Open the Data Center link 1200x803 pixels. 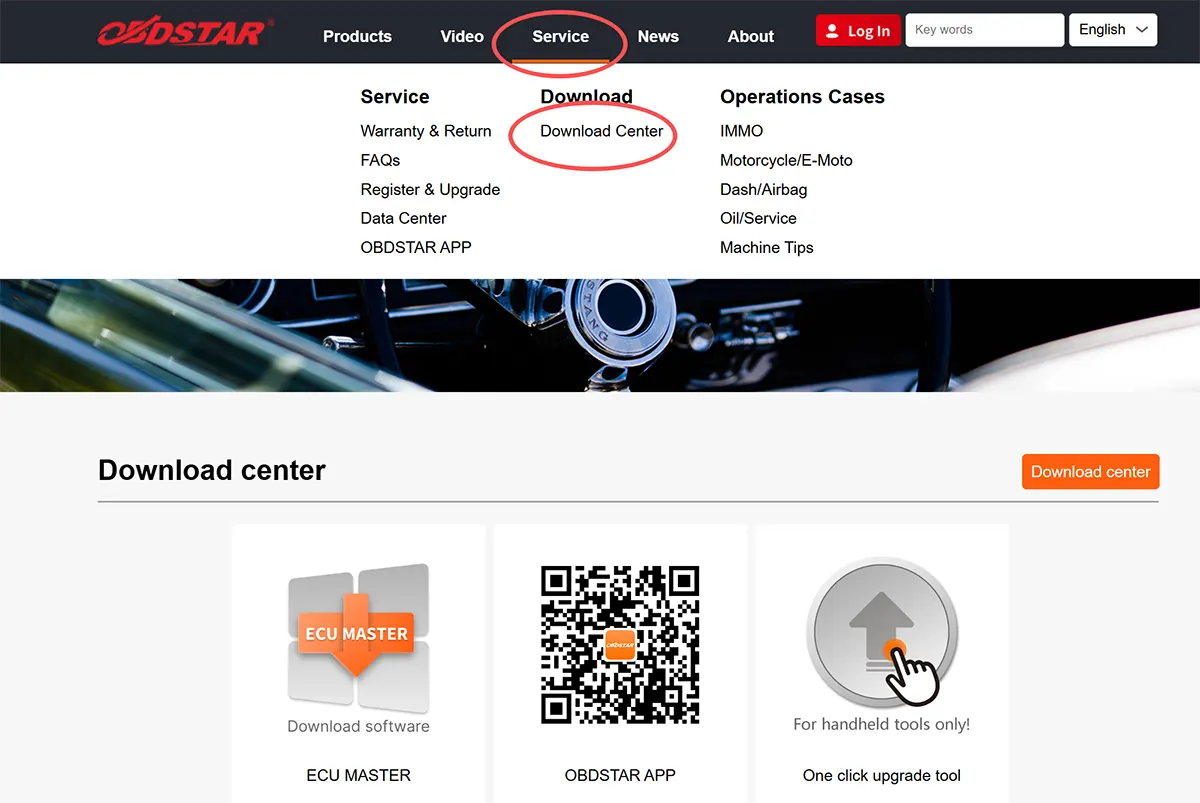(x=403, y=218)
